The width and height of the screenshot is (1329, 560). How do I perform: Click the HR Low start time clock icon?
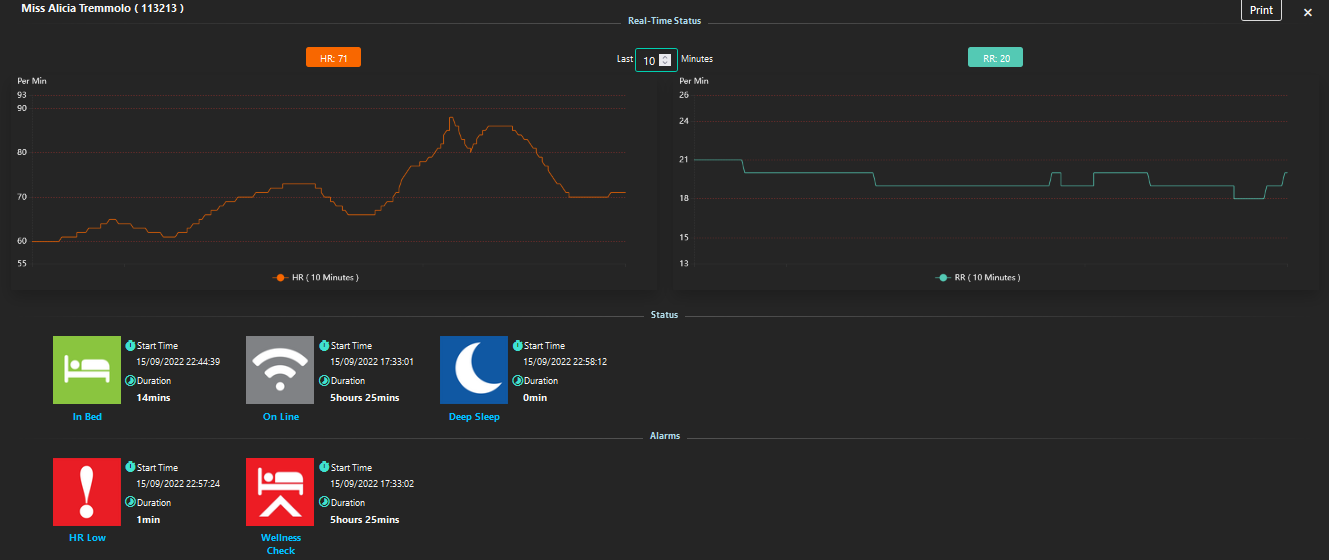coord(130,467)
